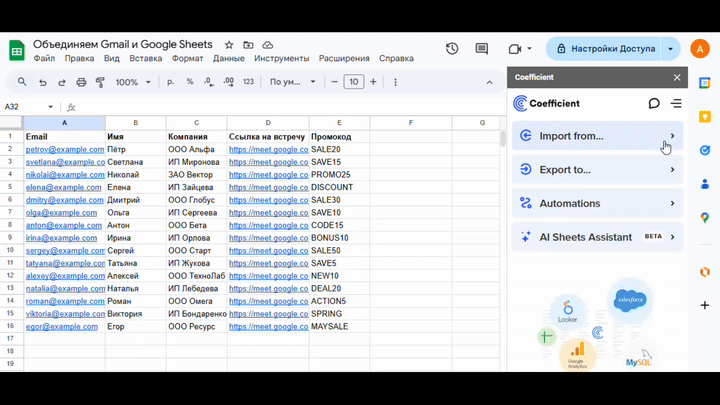Get more add-ons plus icon

click(x=705, y=305)
